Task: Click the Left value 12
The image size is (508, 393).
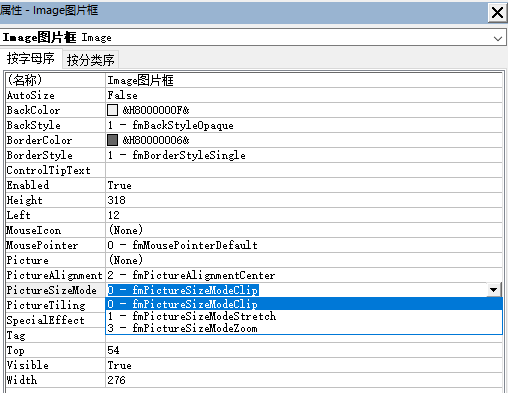Action: (x=304, y=215)
